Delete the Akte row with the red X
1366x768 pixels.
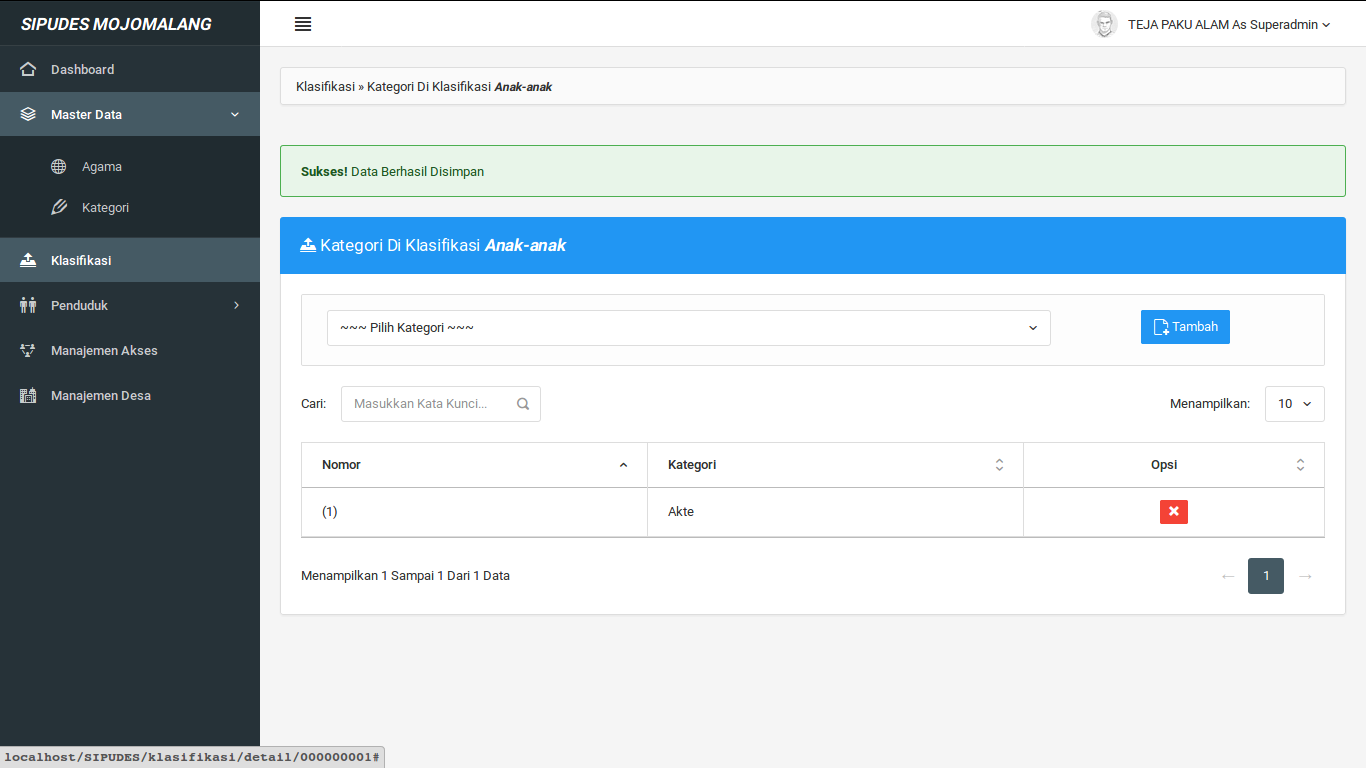(x=1174, y=511)
